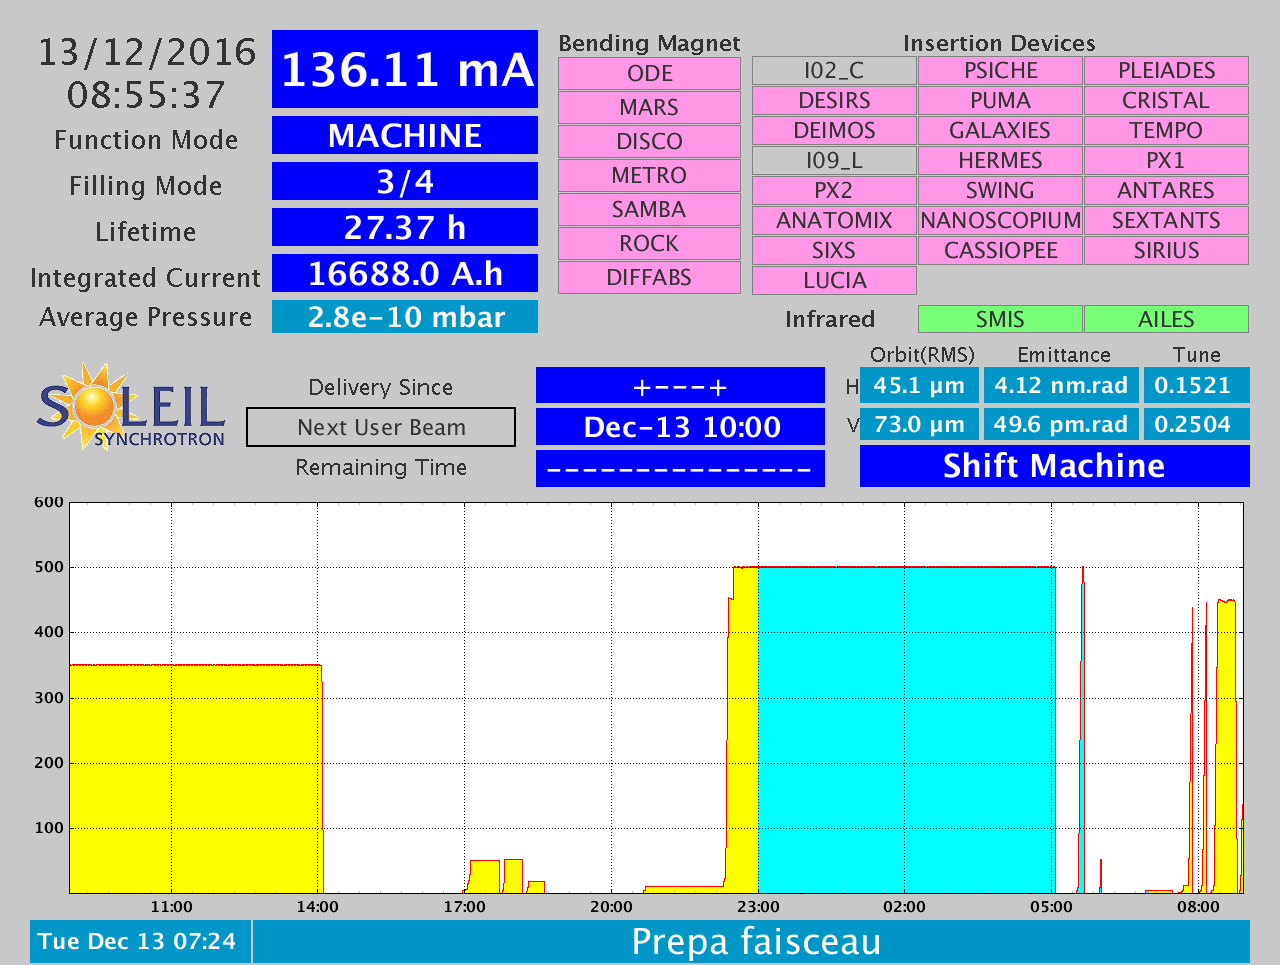Image resolution: width=1280 pixels, height=965 pixels.
Task: Click the METRO beamline indicator
Action: [x=649, y=175]
